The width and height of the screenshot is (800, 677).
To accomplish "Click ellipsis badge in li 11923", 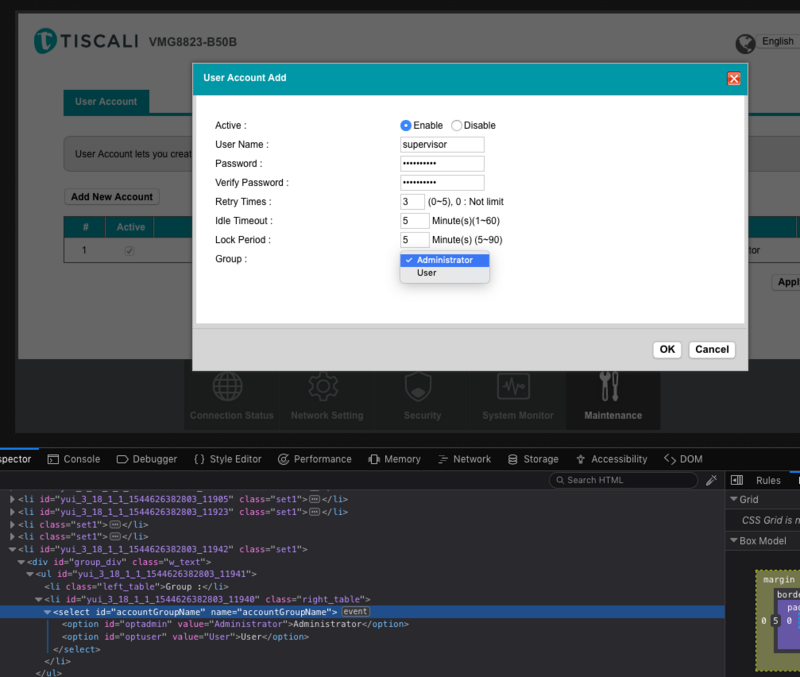I will (x=315, y=512).
